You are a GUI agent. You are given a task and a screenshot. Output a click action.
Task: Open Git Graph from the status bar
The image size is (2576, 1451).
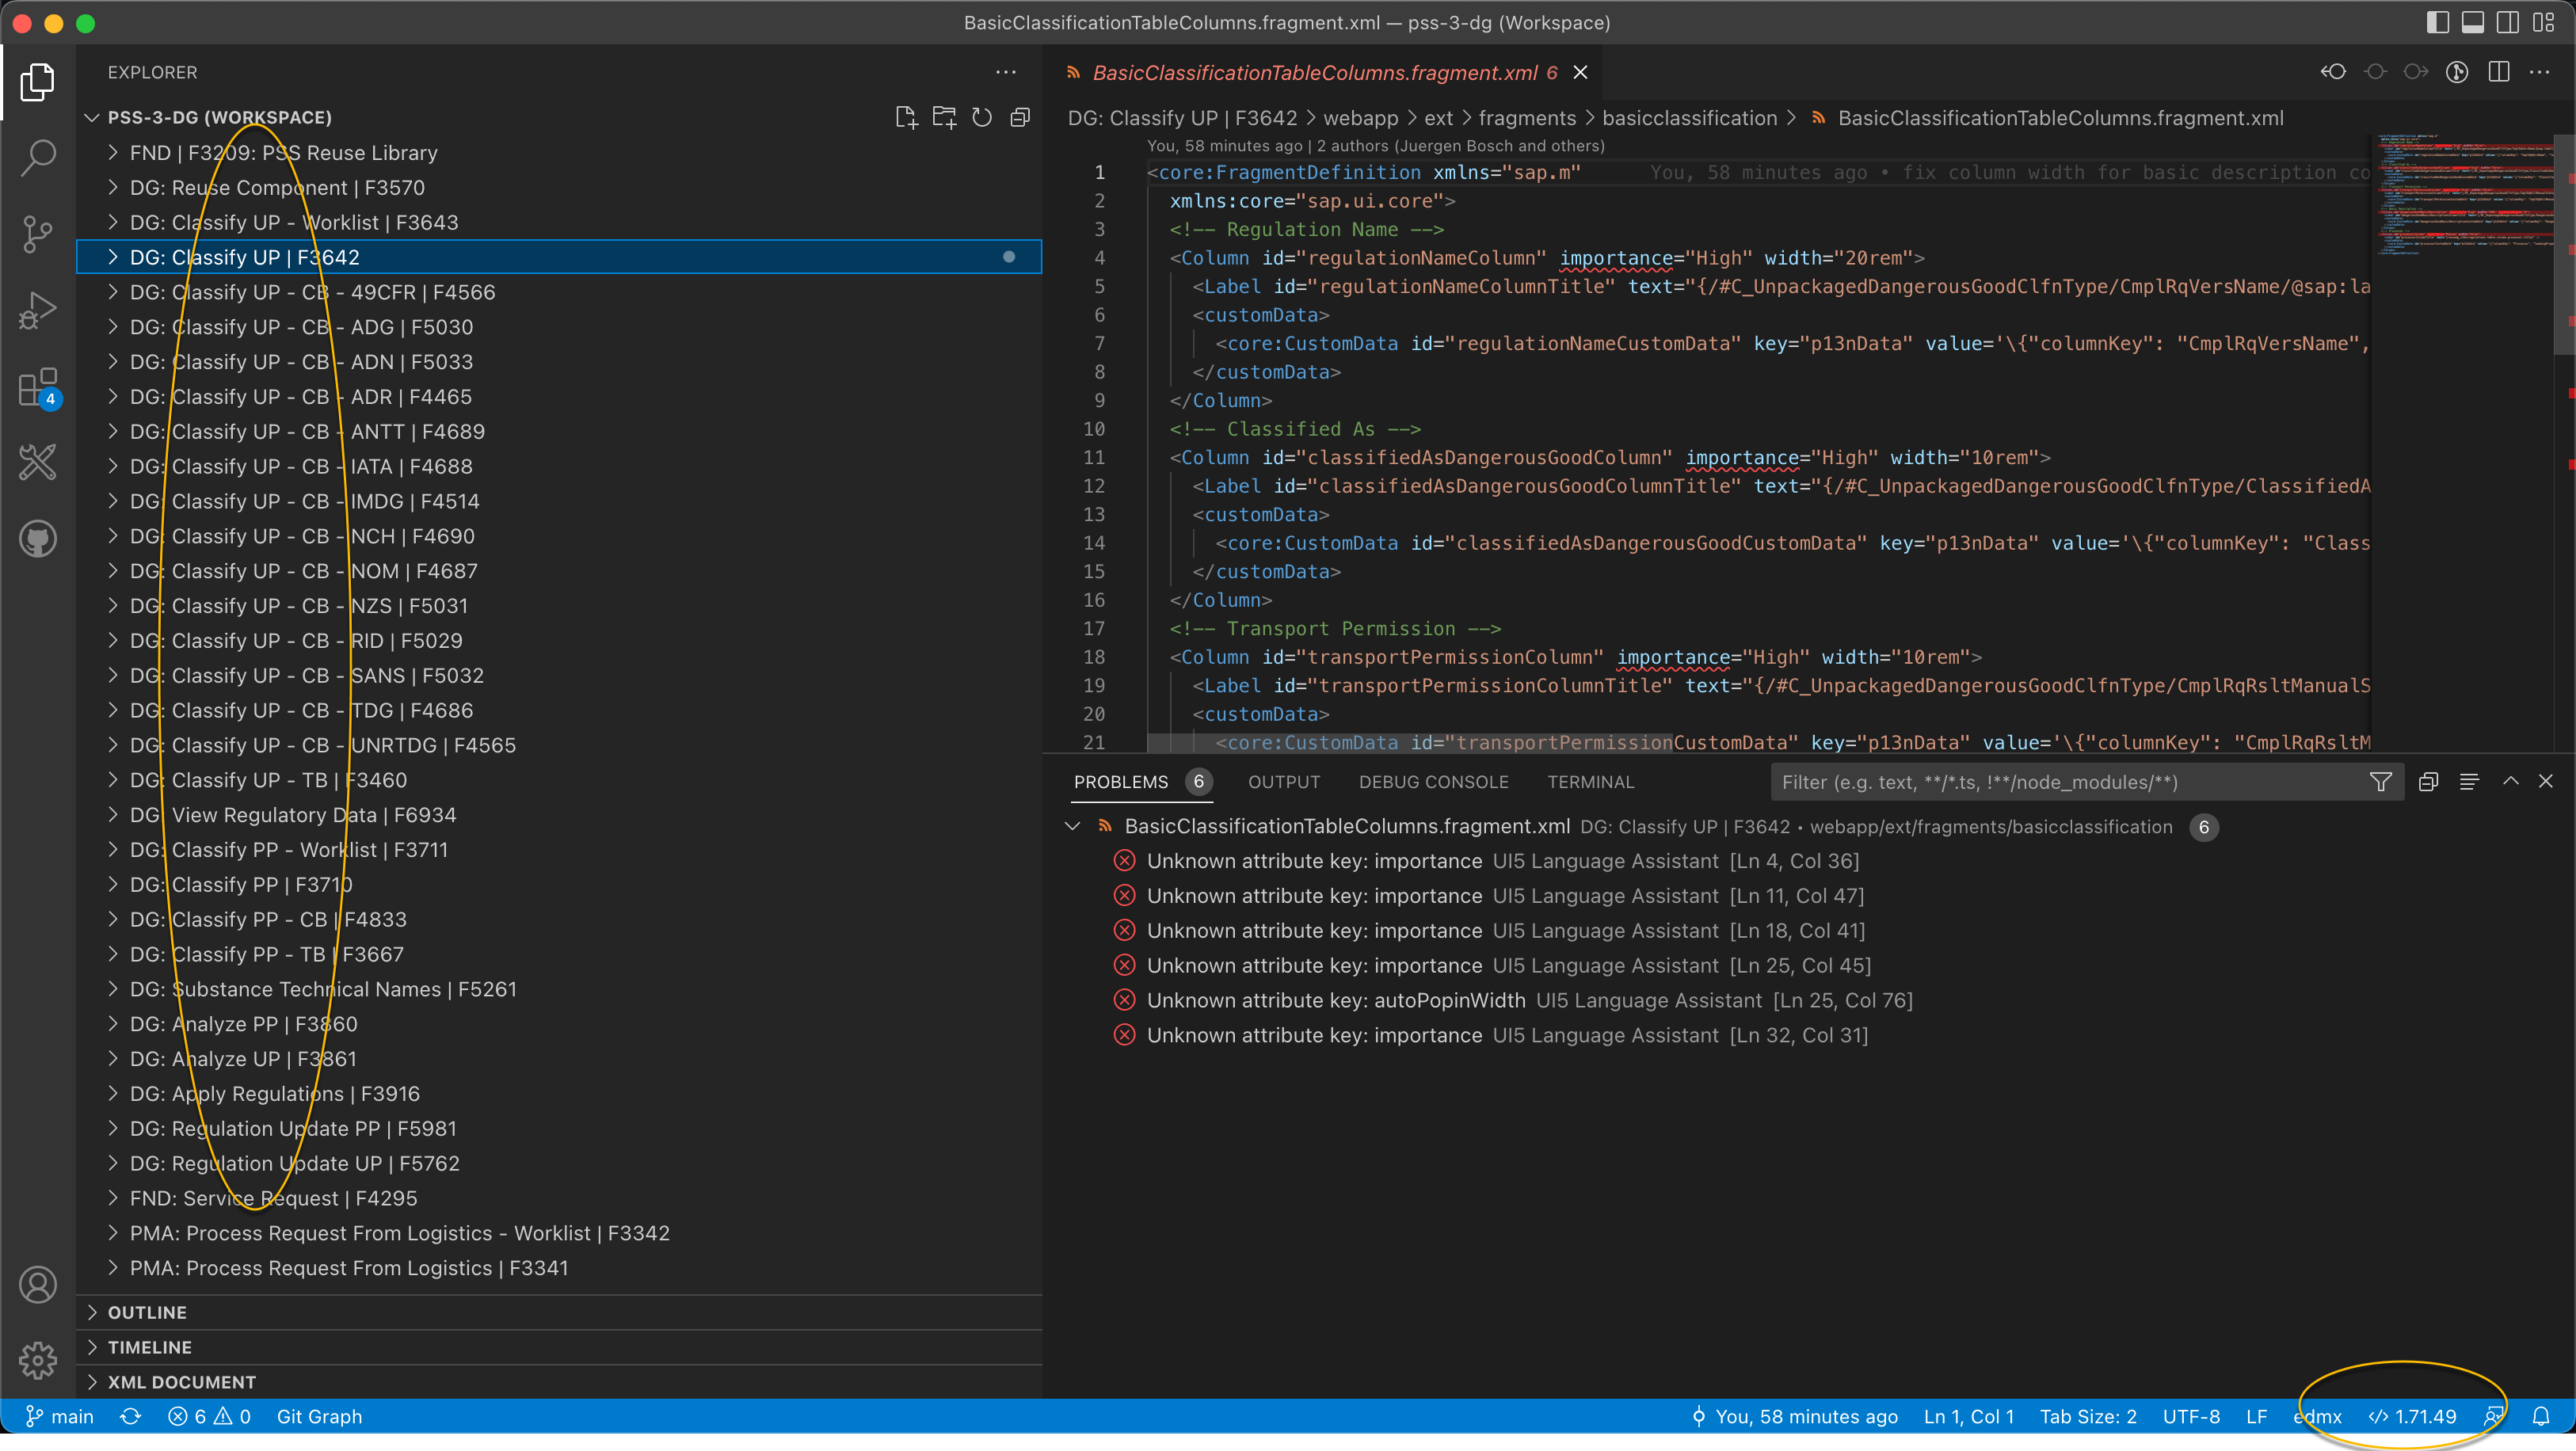click(320, 1416)
